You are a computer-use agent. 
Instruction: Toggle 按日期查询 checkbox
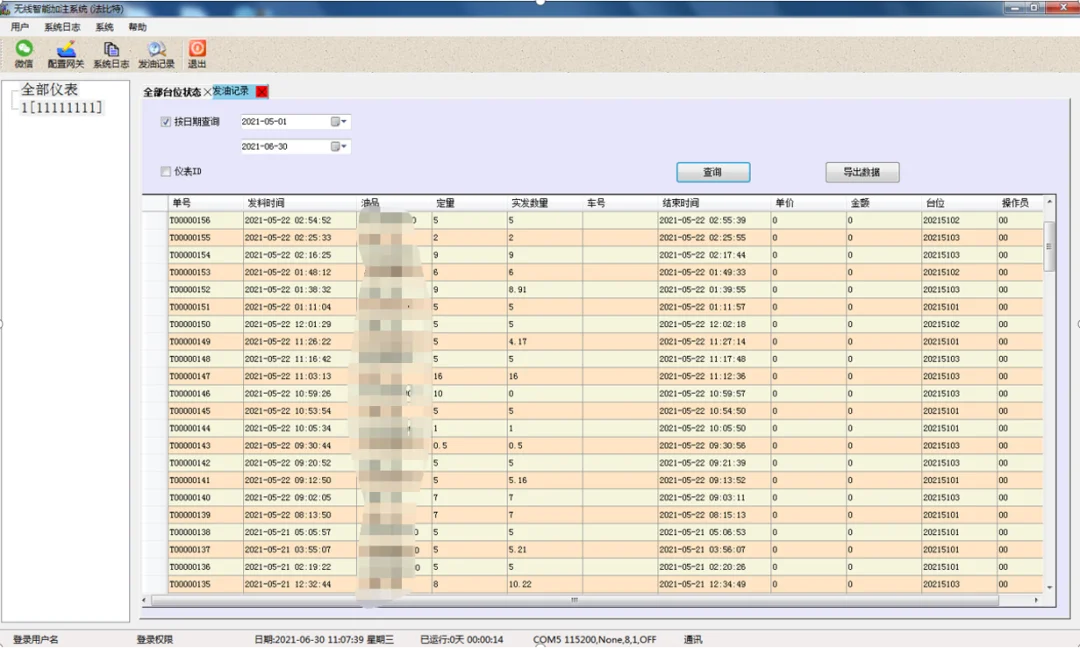click(x=165, y=122)
